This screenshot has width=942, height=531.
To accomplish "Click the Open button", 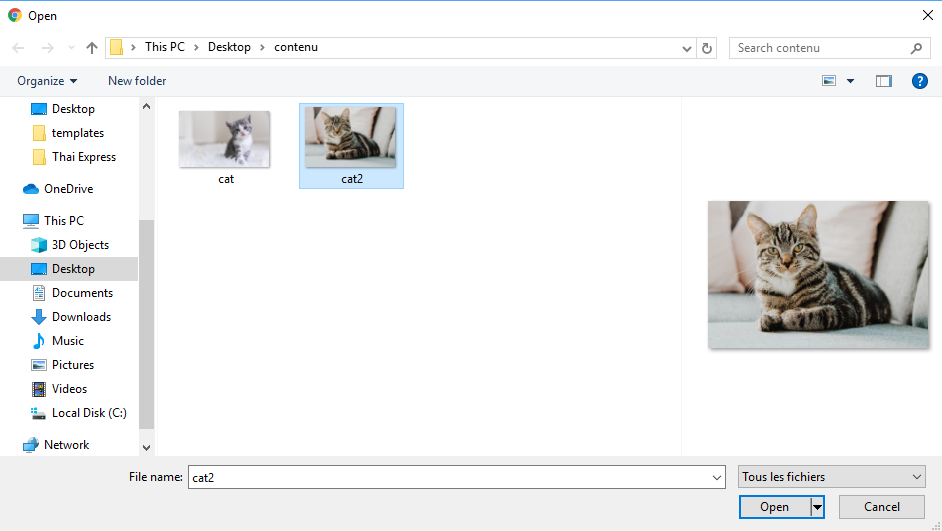I will point(774,507).
